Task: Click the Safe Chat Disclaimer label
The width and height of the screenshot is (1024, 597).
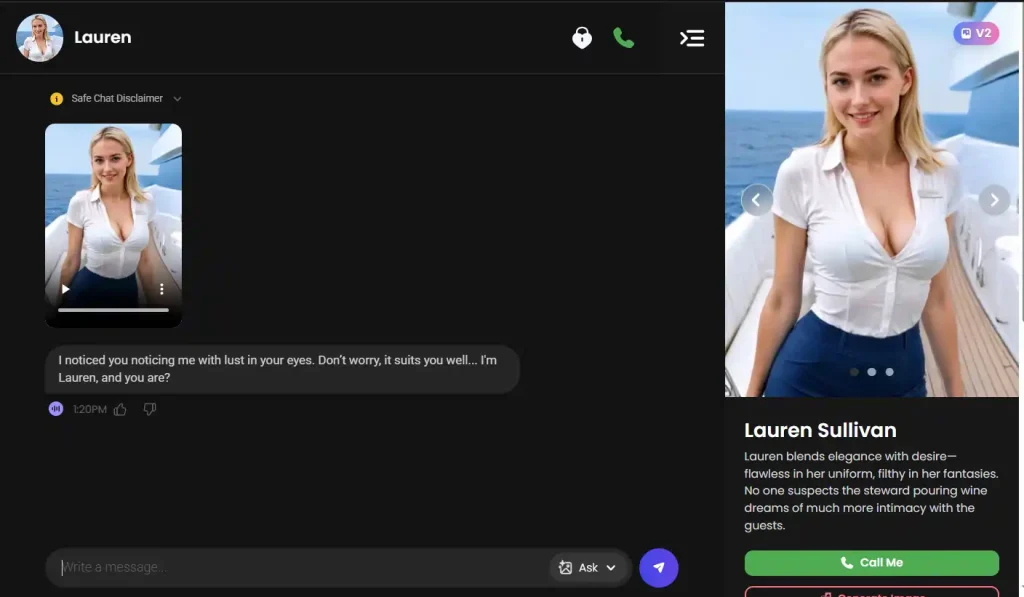Action: click(x=117, y=99)
